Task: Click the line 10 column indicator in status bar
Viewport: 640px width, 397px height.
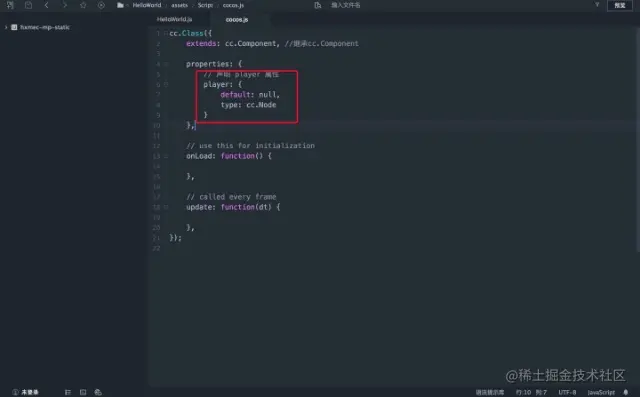Action: (531, 392)
